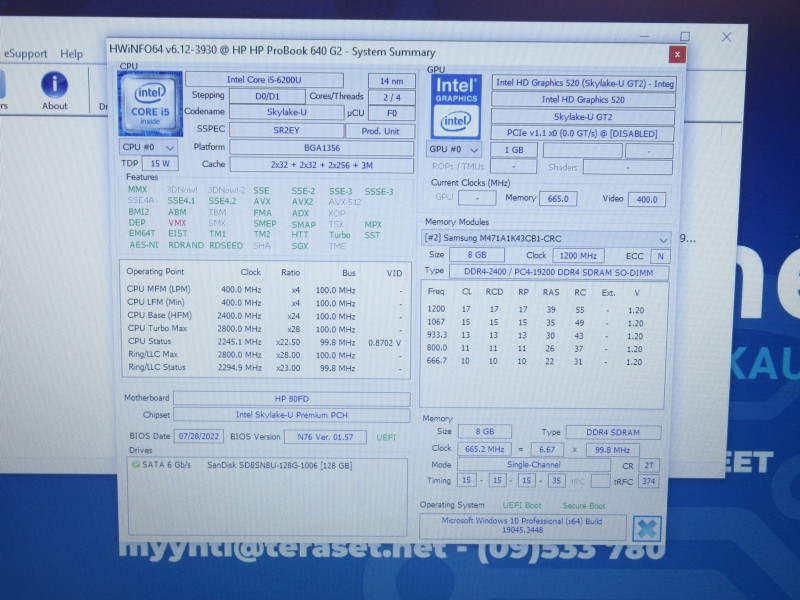Close the background window
Screen dimensions: 800x600
click(x=727, y=37)
